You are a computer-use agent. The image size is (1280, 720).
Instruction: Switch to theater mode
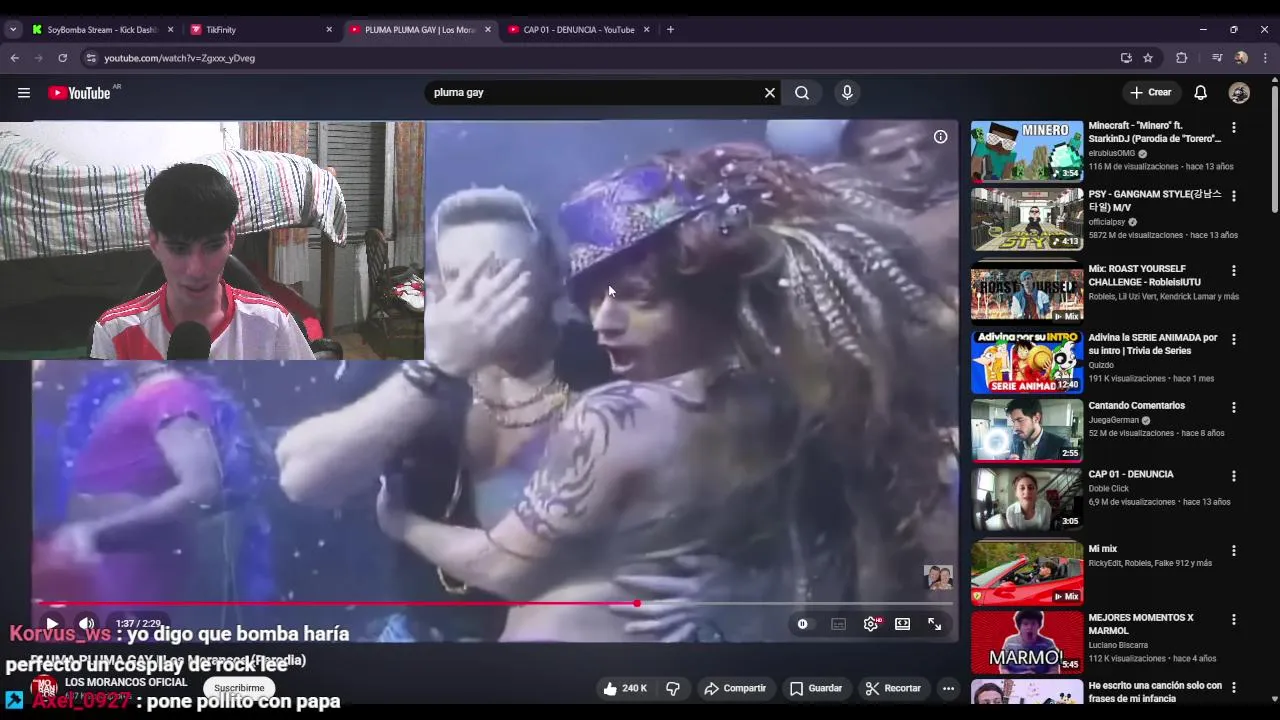coord(903,624)
